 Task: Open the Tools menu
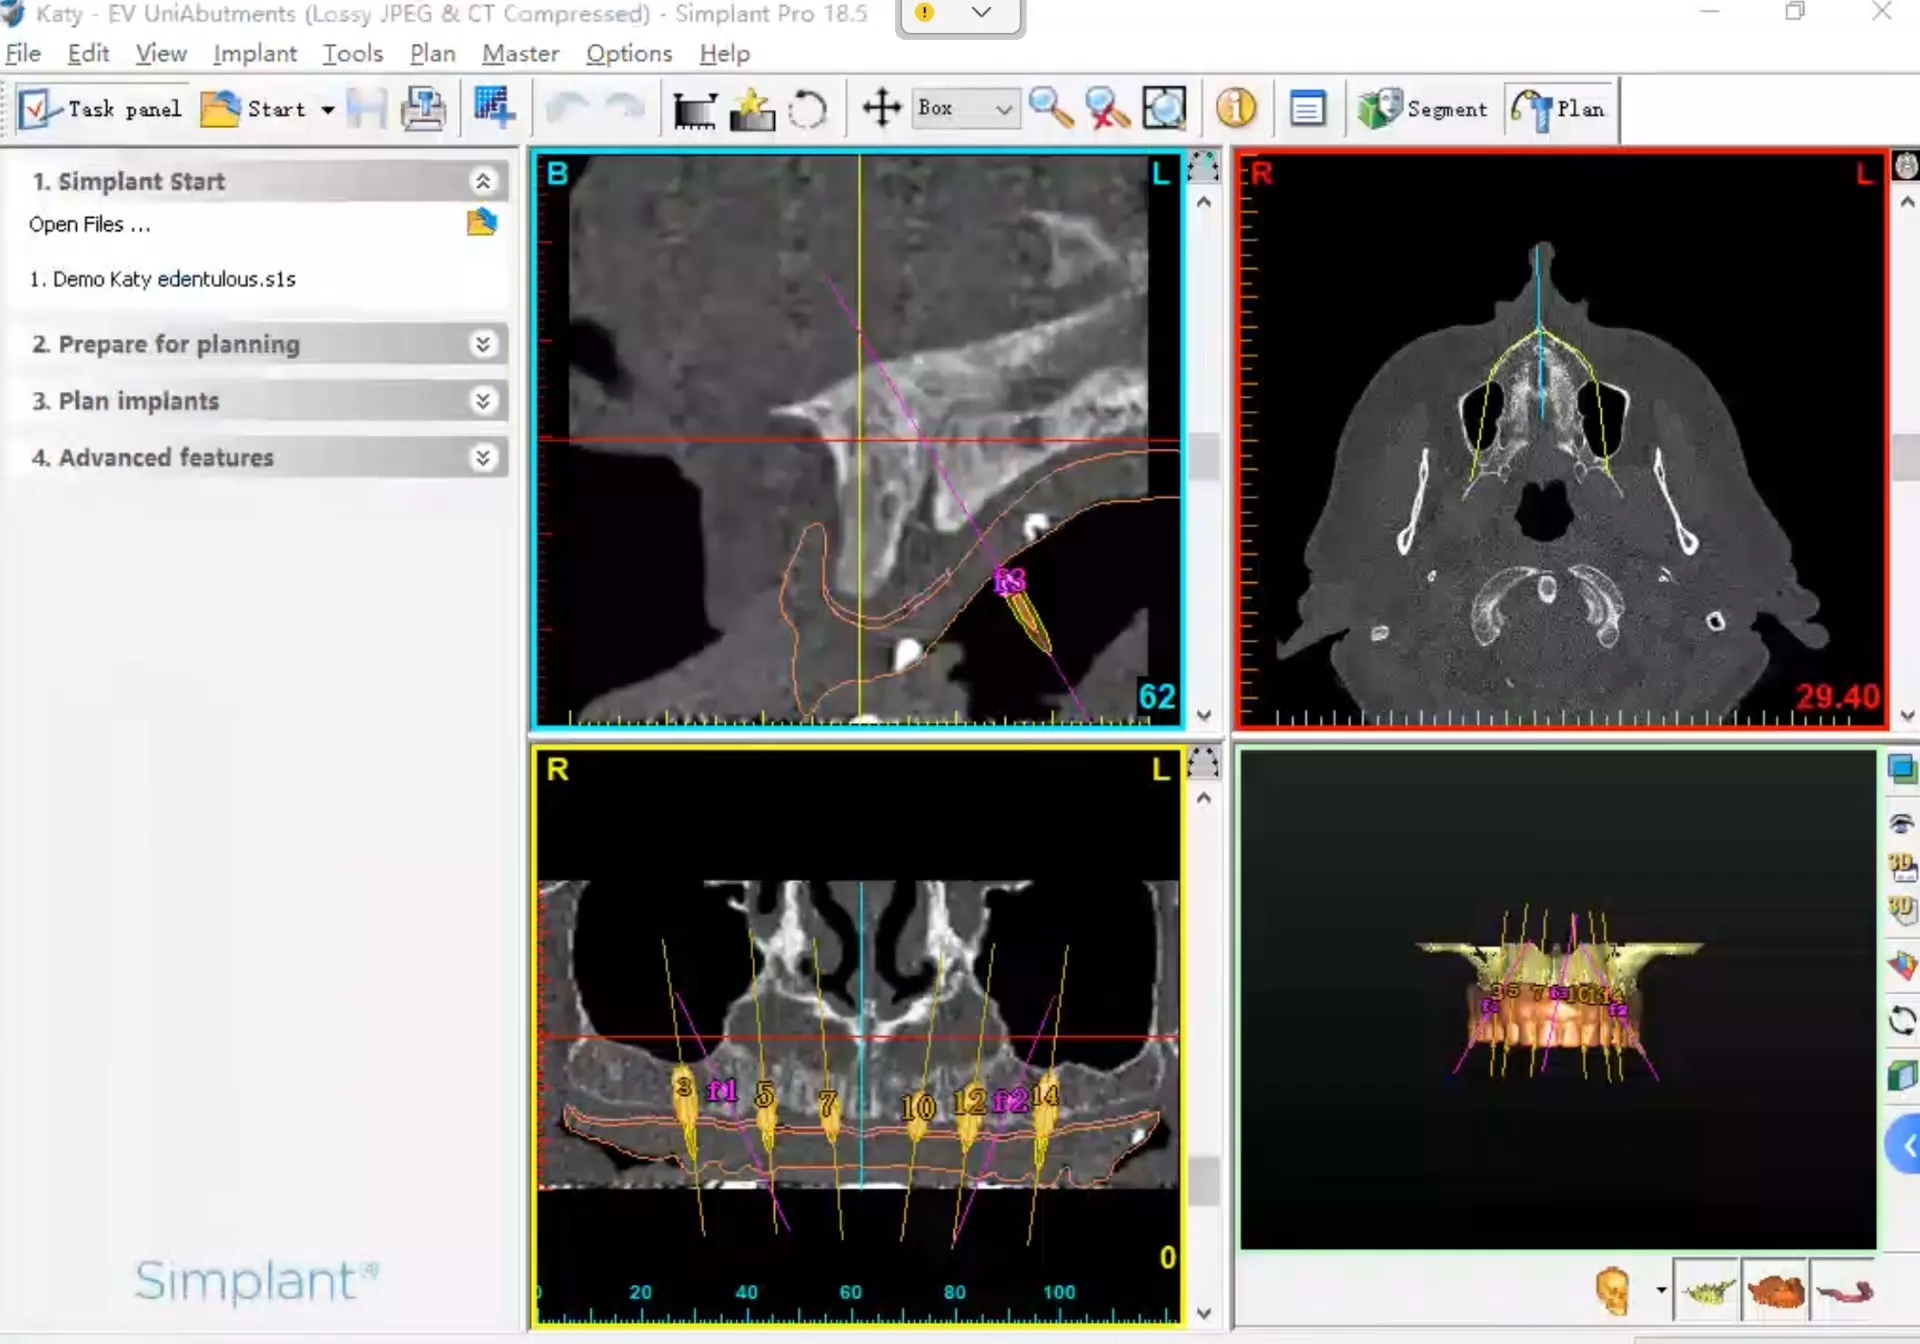coord(352,53)
